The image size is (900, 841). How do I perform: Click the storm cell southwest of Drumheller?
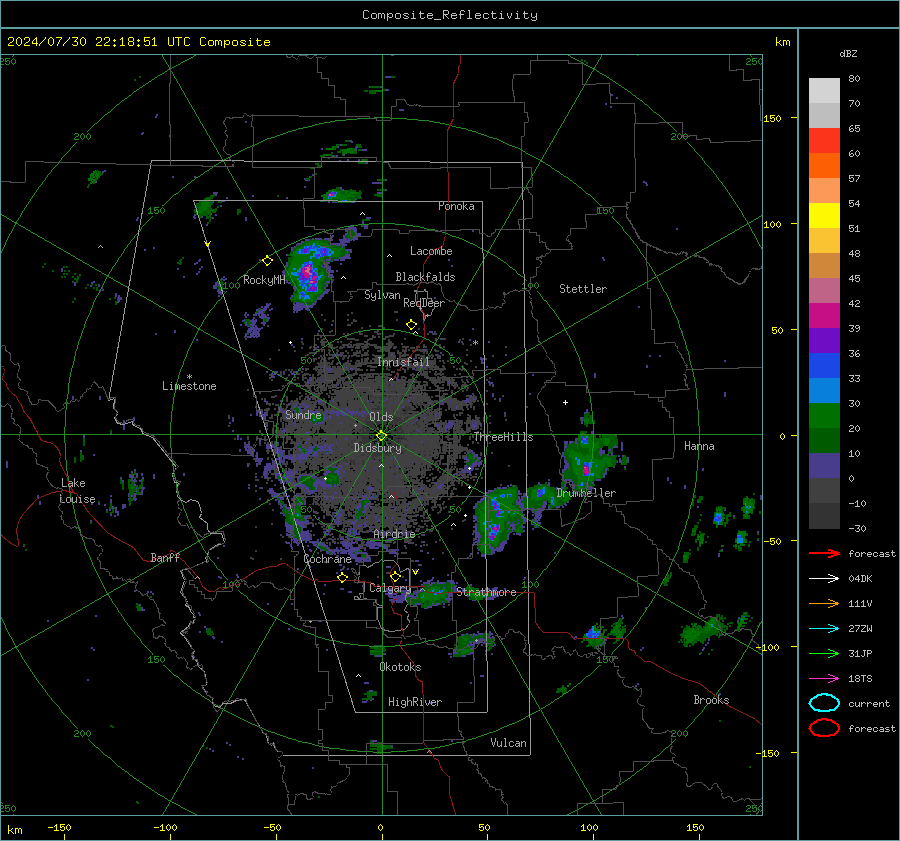click(x=497, y=518)
